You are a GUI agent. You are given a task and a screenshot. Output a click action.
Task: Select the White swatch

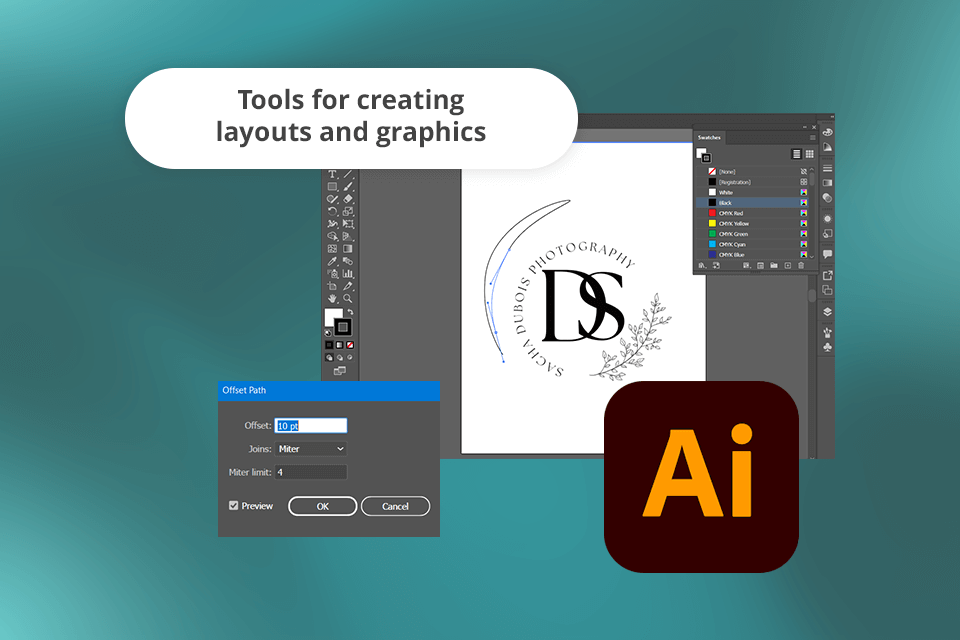tap(752, 192)
